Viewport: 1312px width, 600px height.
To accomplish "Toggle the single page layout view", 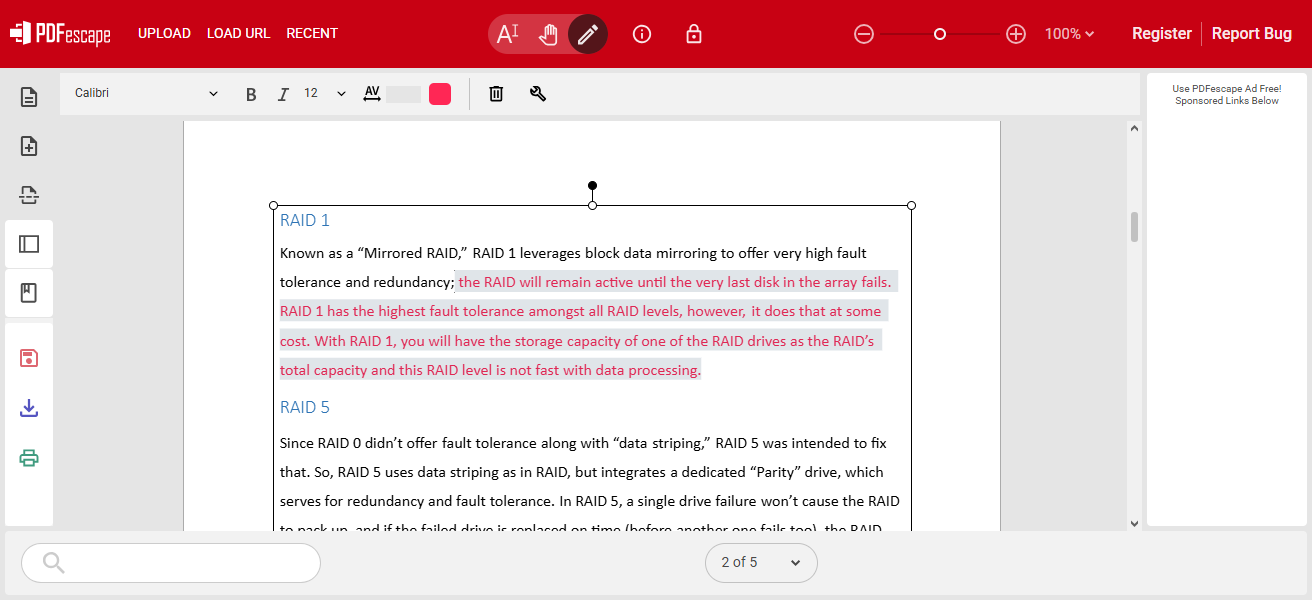I will point(29,243).
